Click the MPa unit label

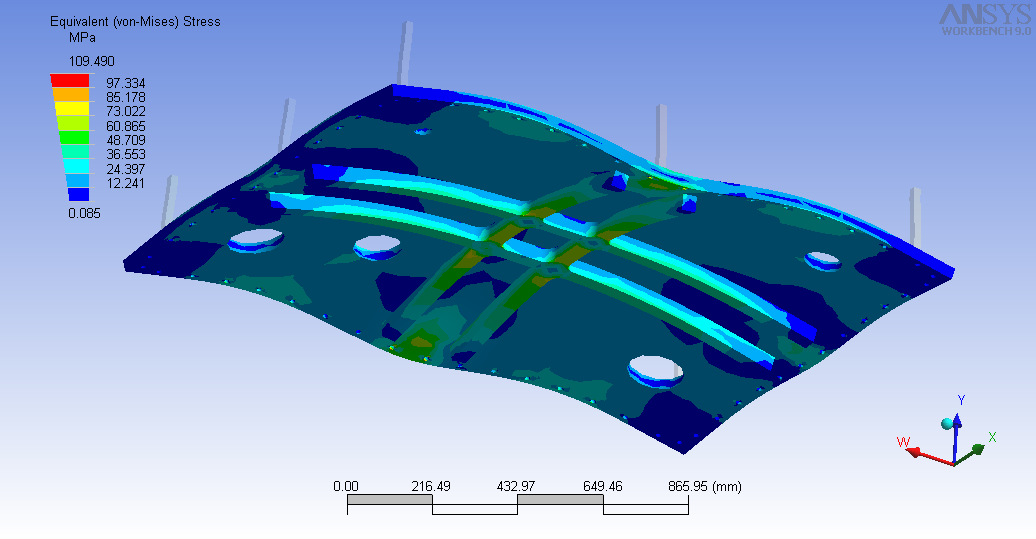83,38
